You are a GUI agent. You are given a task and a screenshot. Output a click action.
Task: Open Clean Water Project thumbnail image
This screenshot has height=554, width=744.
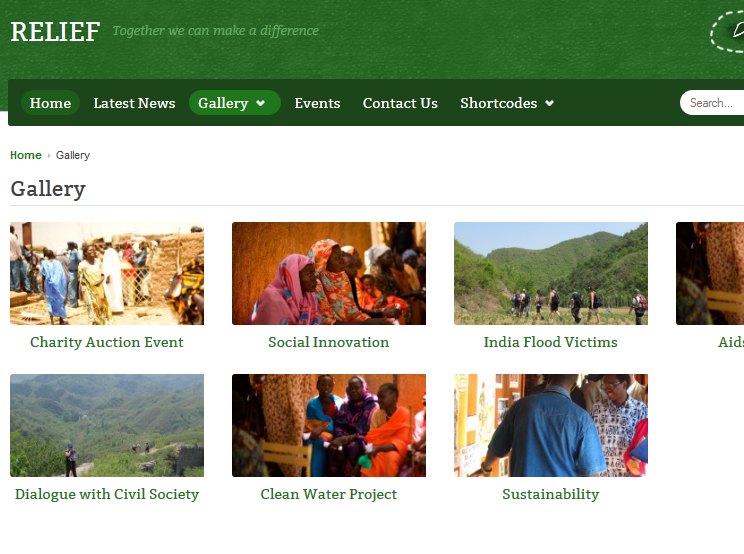(329, 425)
